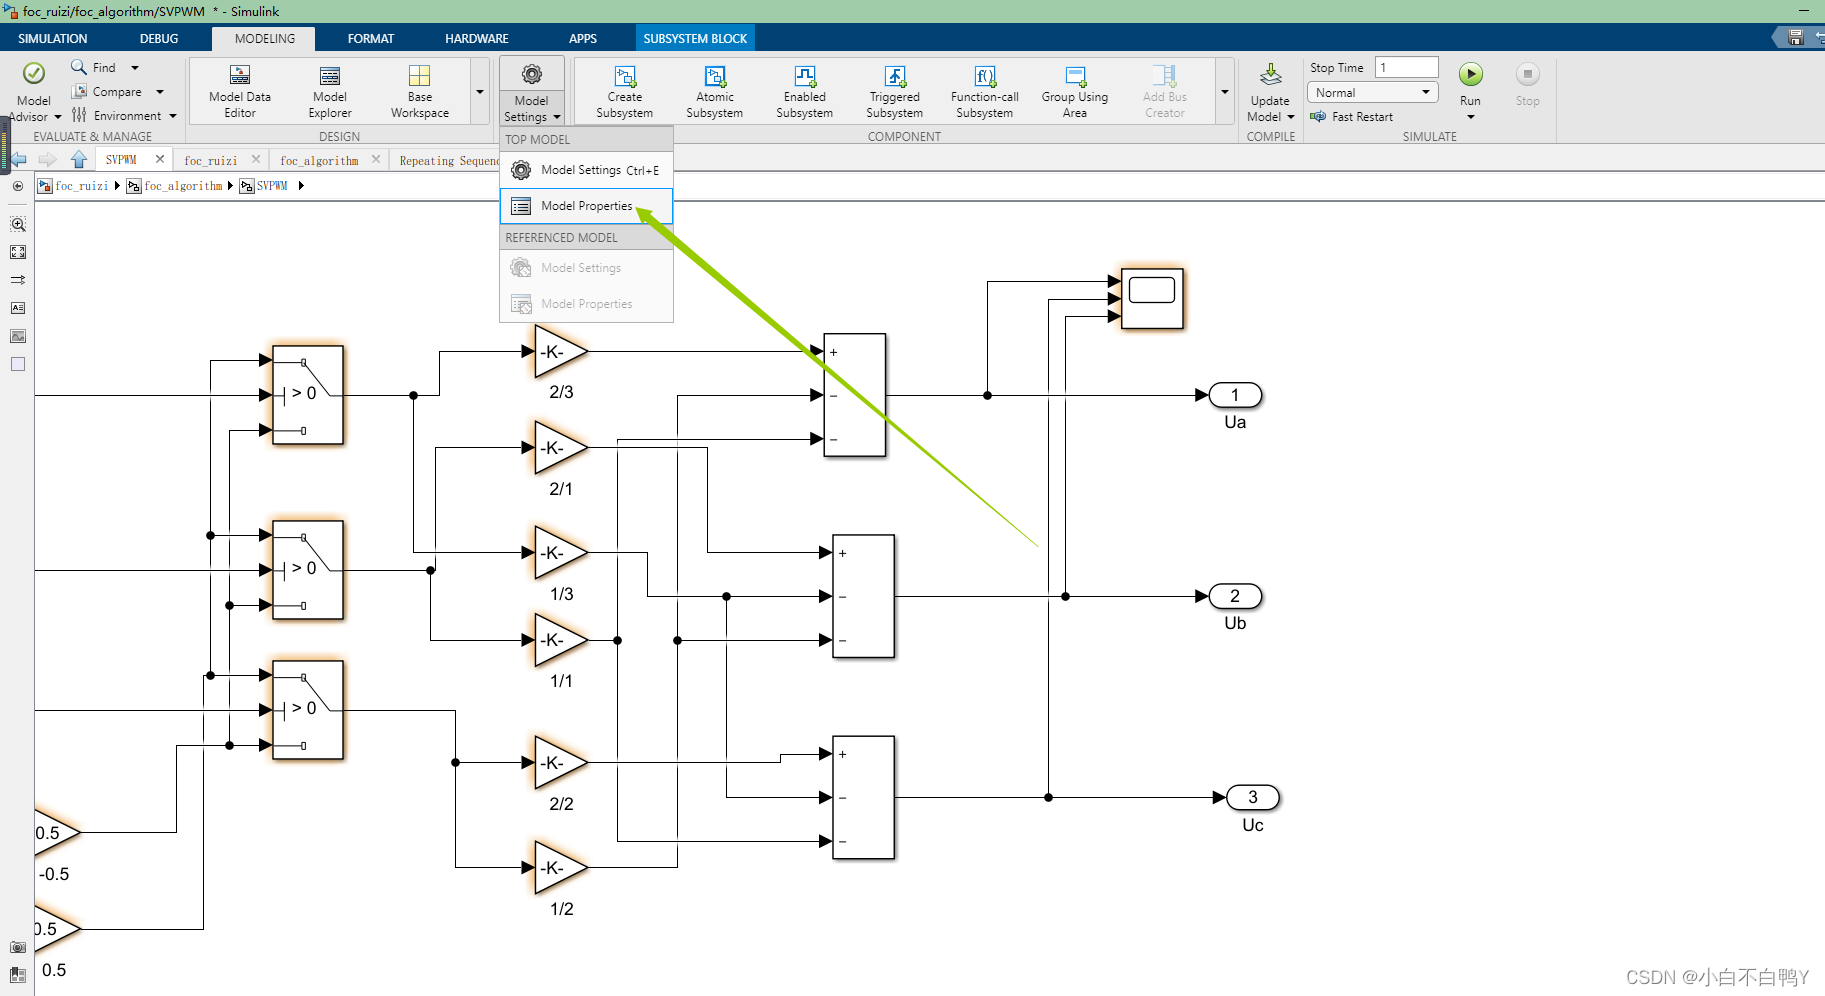This screenshot has width=1825, height=996.
Task: Open the Normal simulation mode dropdown
Action: click(x=1373, y=92)
